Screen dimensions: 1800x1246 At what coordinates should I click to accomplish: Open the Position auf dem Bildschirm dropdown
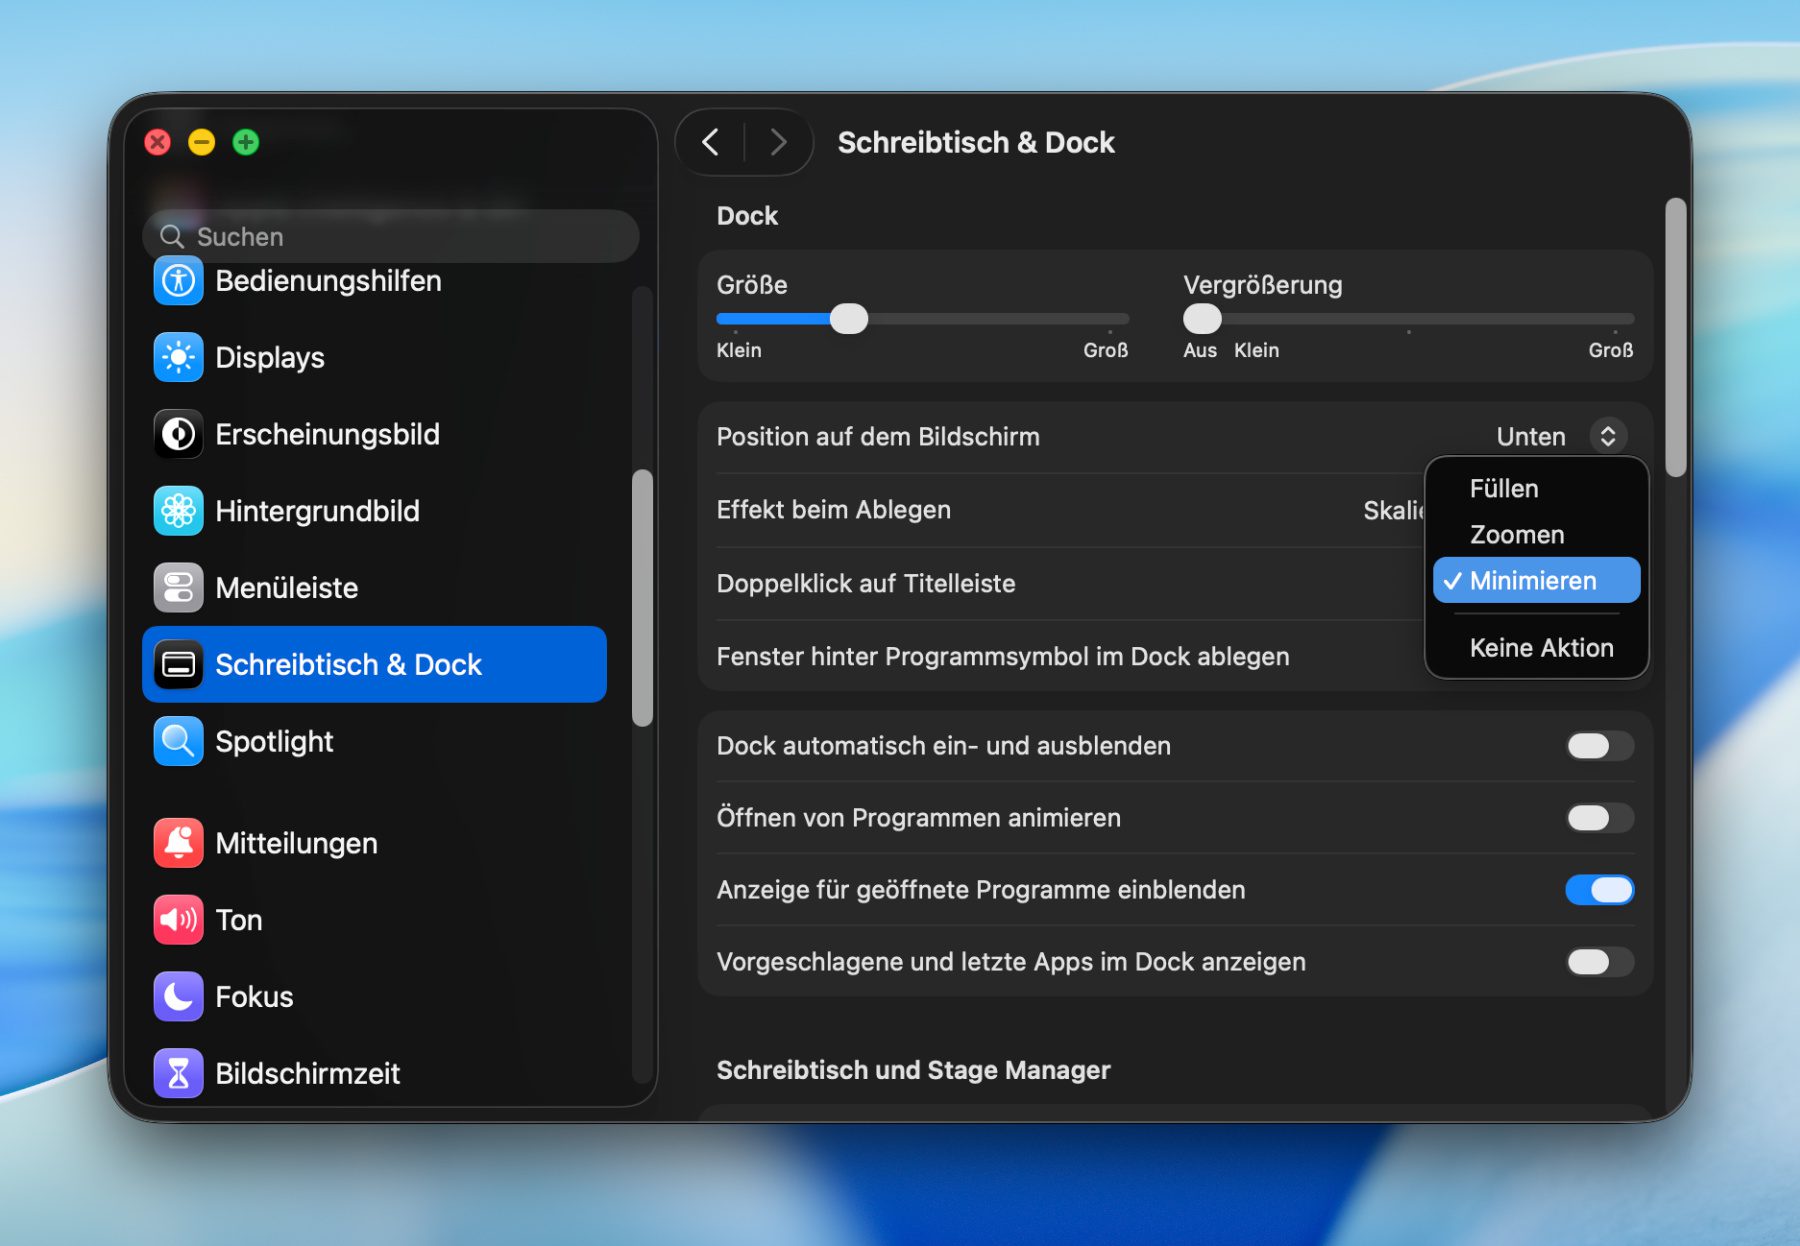pos(1607,437)
